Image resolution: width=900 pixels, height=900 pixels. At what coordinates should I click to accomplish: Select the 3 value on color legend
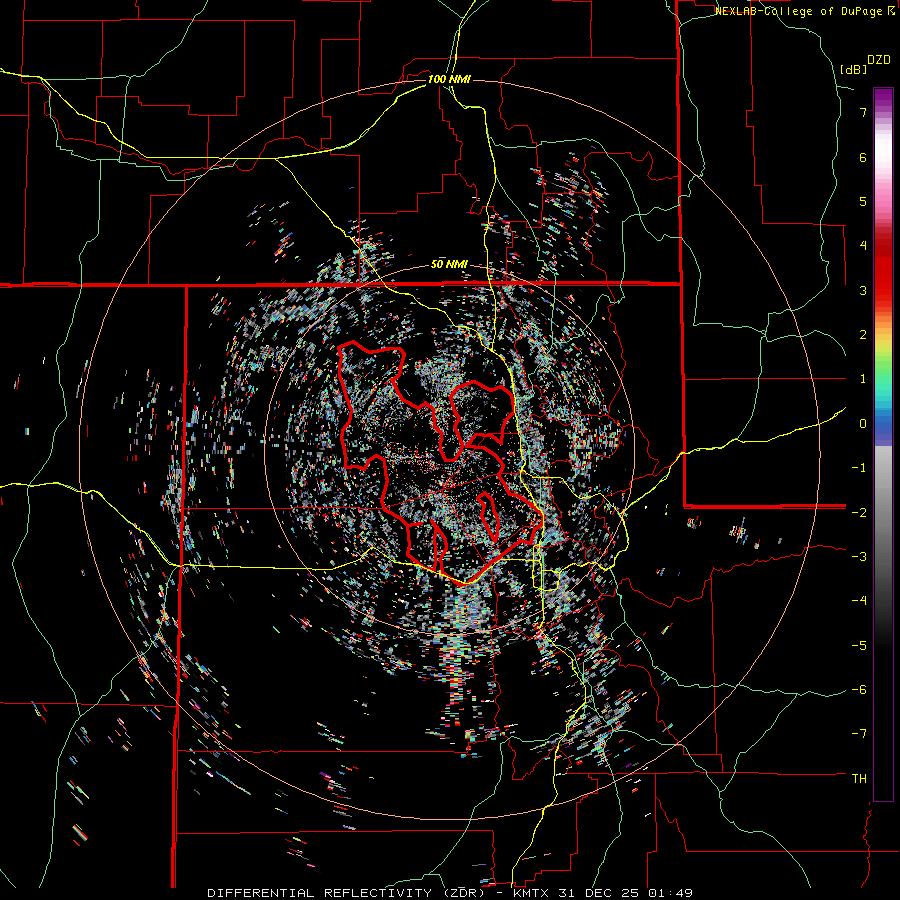(x=863, y=290)
